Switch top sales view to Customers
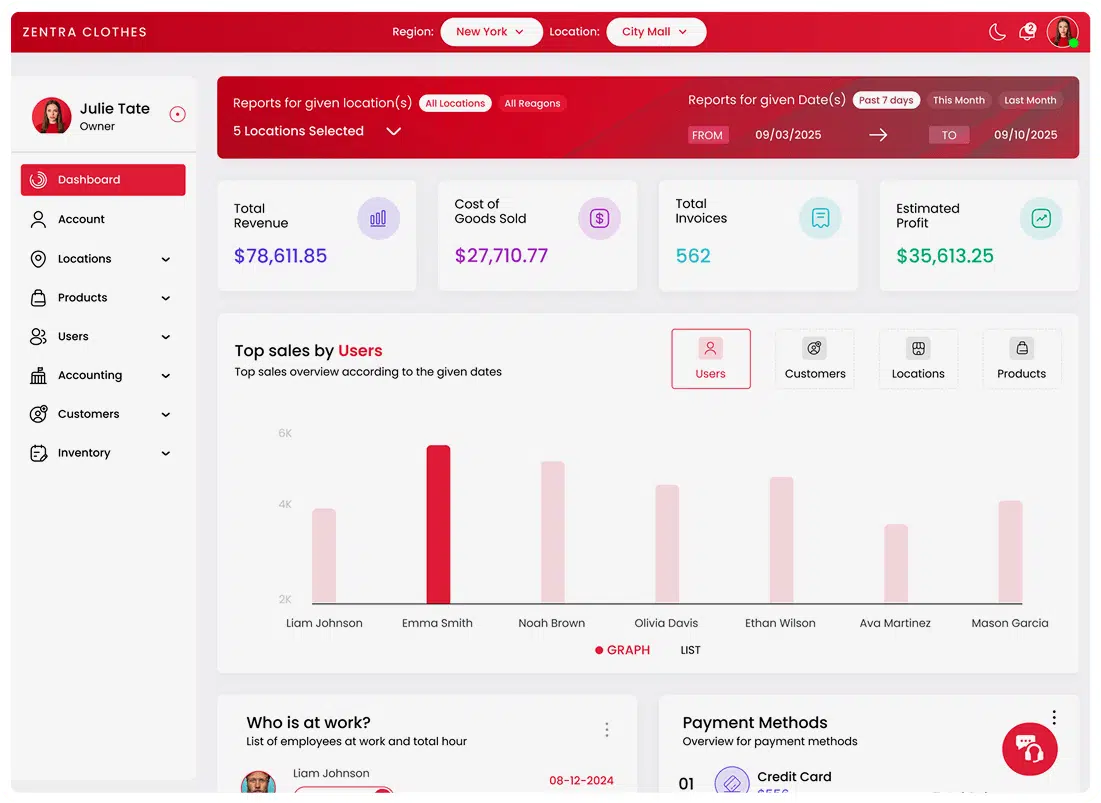 click(x=815, y=358)
